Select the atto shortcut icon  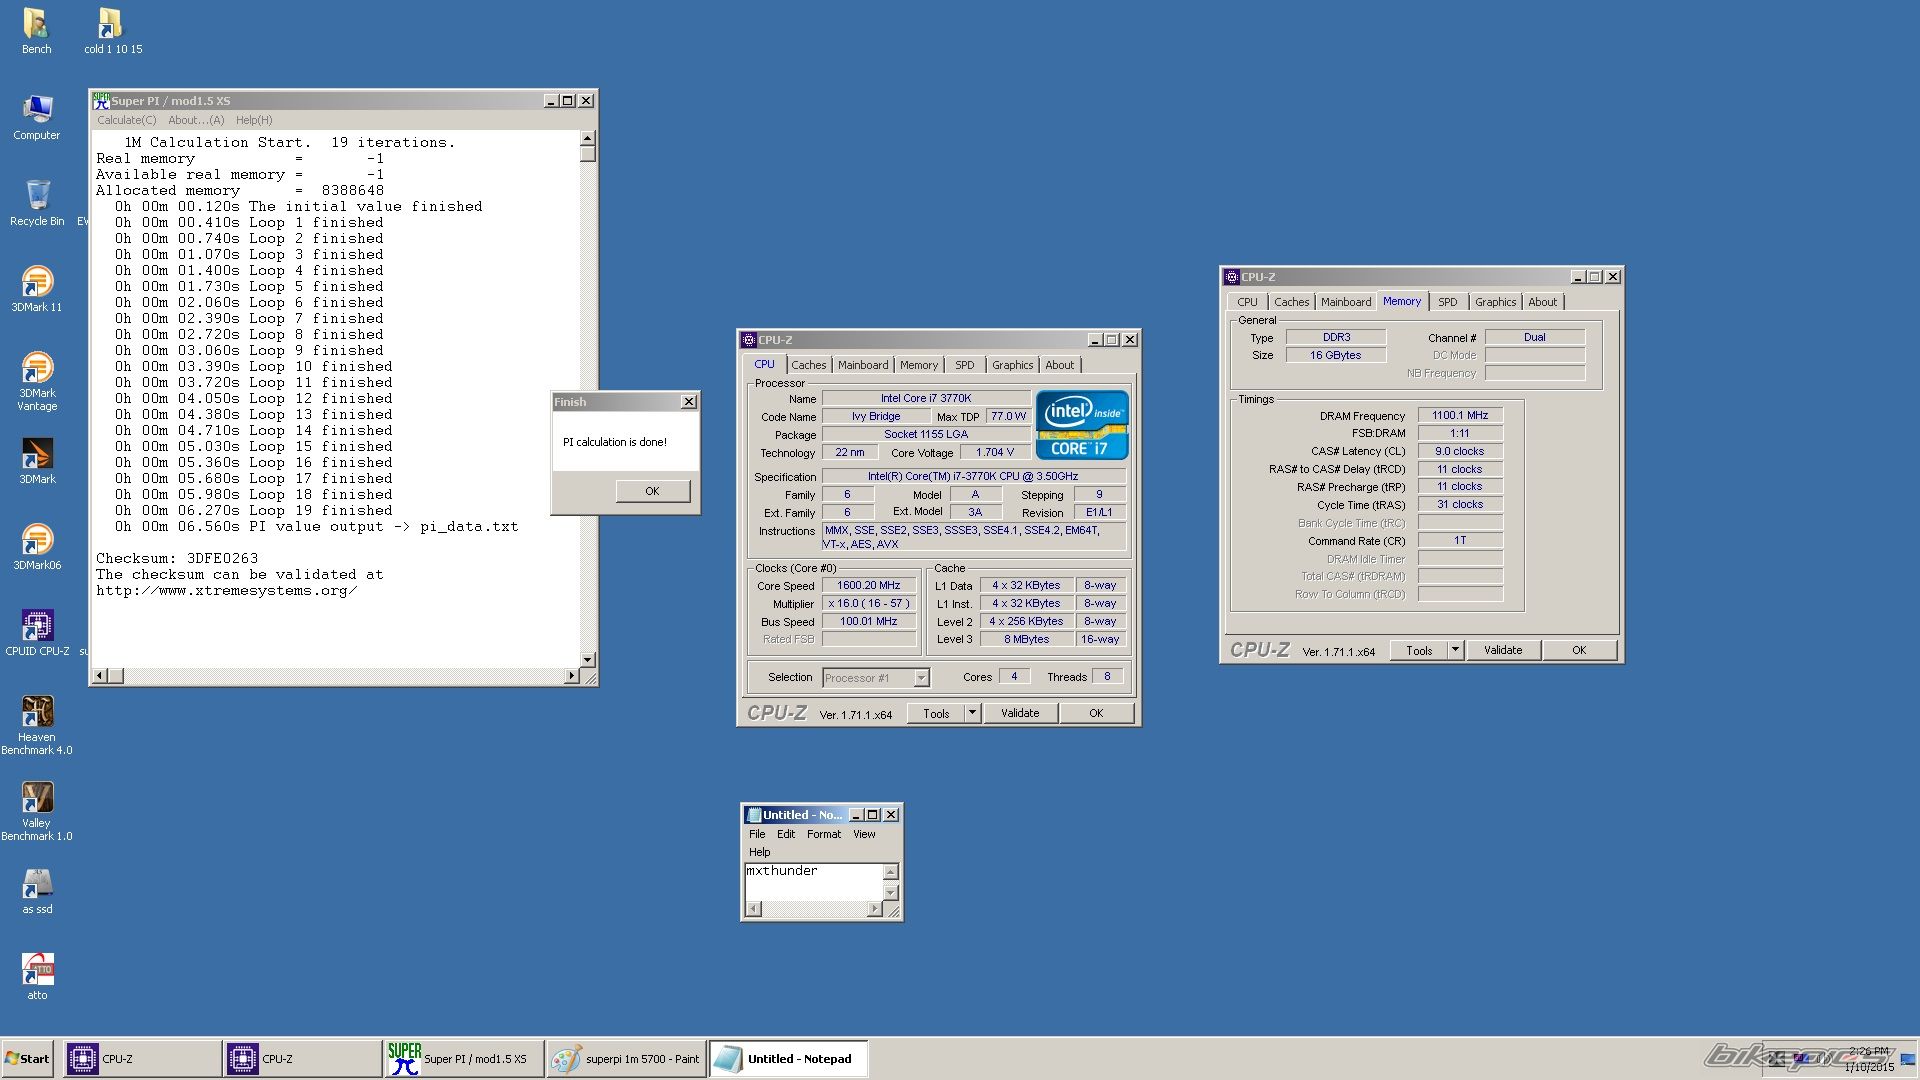[x=37, y=970]
